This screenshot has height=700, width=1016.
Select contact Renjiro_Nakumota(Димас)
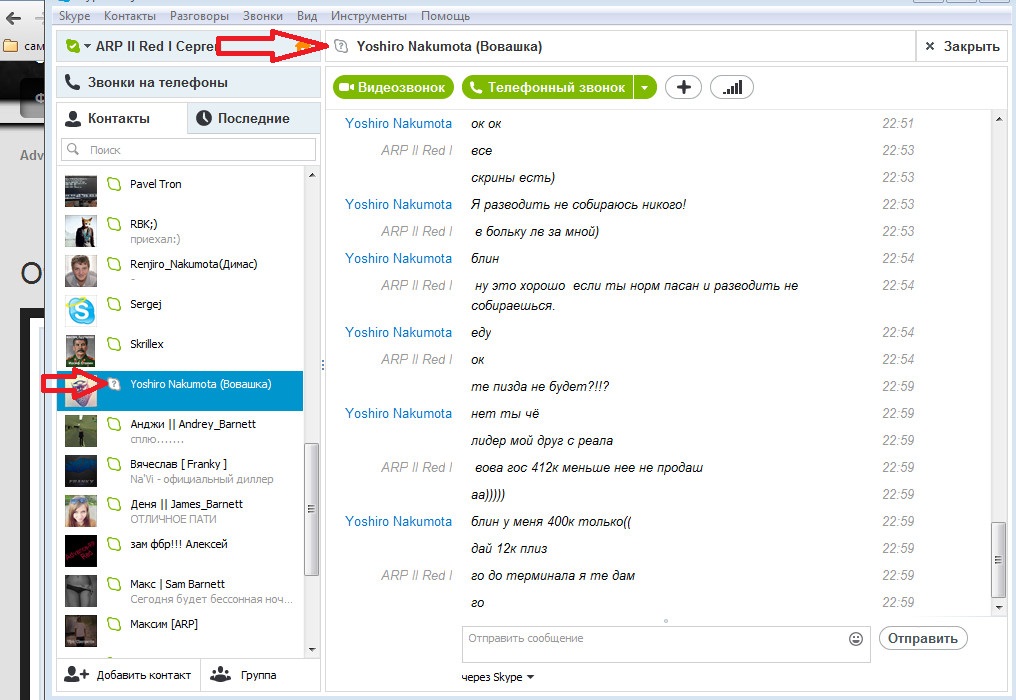click(180, 272)
